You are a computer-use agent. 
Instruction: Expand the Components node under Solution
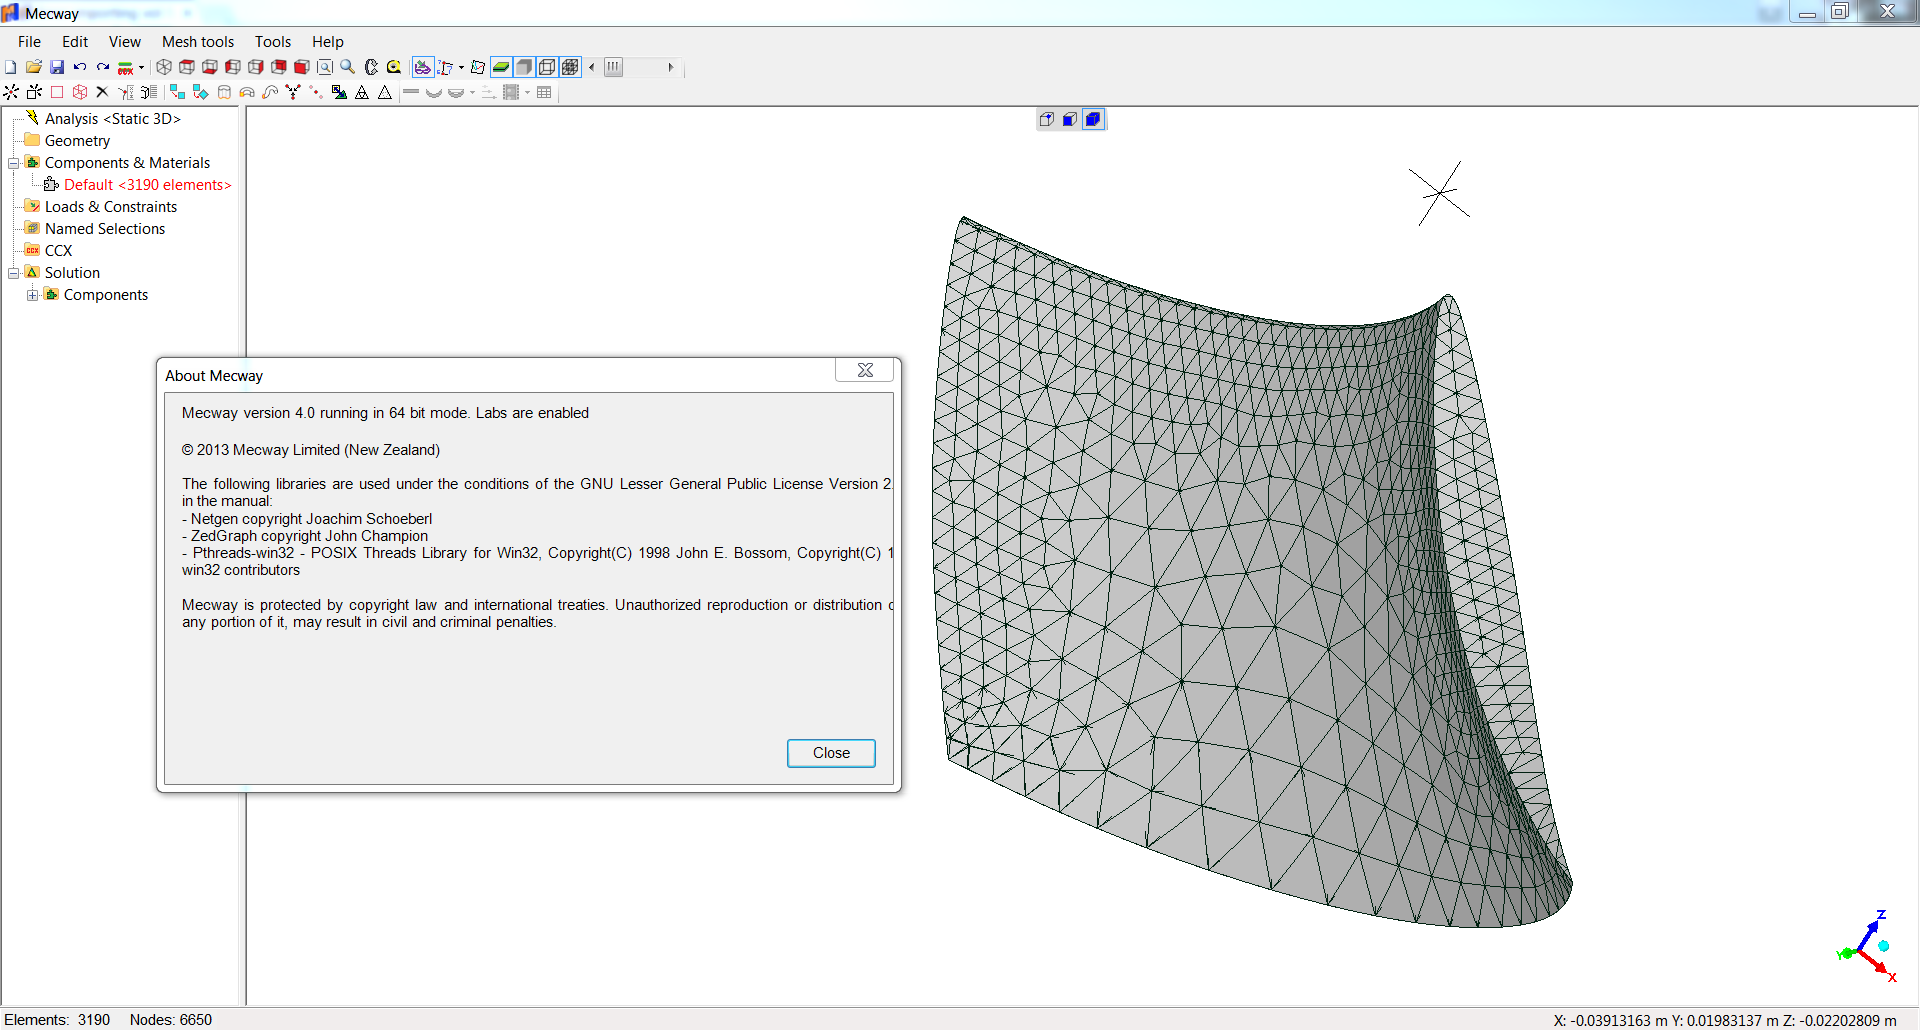(x=33, y=295)
